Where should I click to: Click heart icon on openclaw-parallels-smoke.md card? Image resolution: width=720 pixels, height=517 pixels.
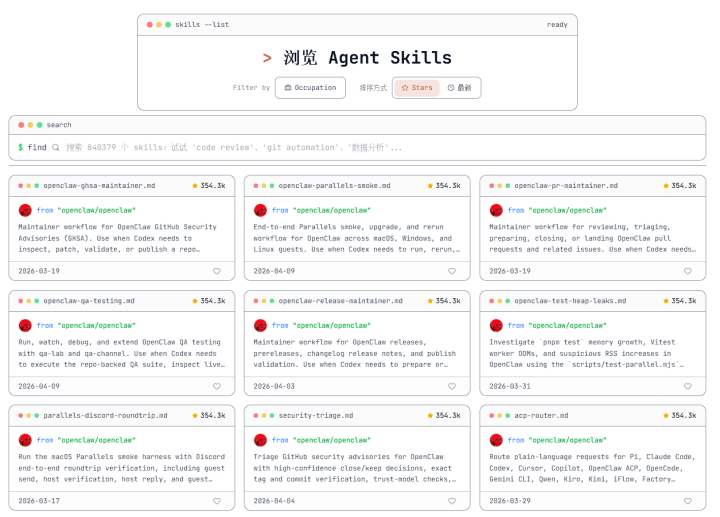pos(452,271)
